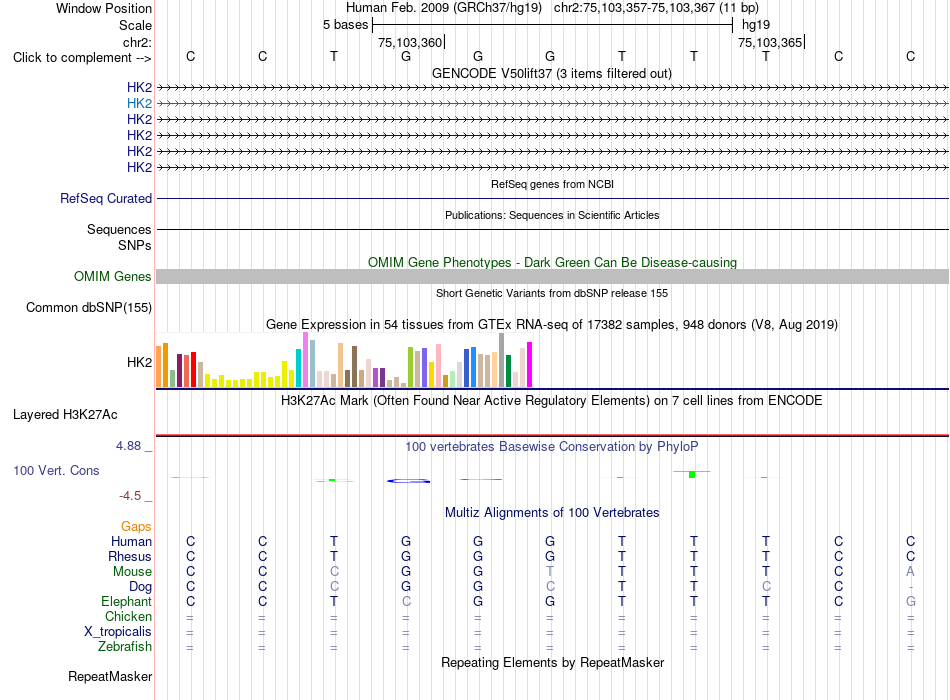Click the genome position header text
Viewport: 950px width, 700px height.
pos(552,8)
